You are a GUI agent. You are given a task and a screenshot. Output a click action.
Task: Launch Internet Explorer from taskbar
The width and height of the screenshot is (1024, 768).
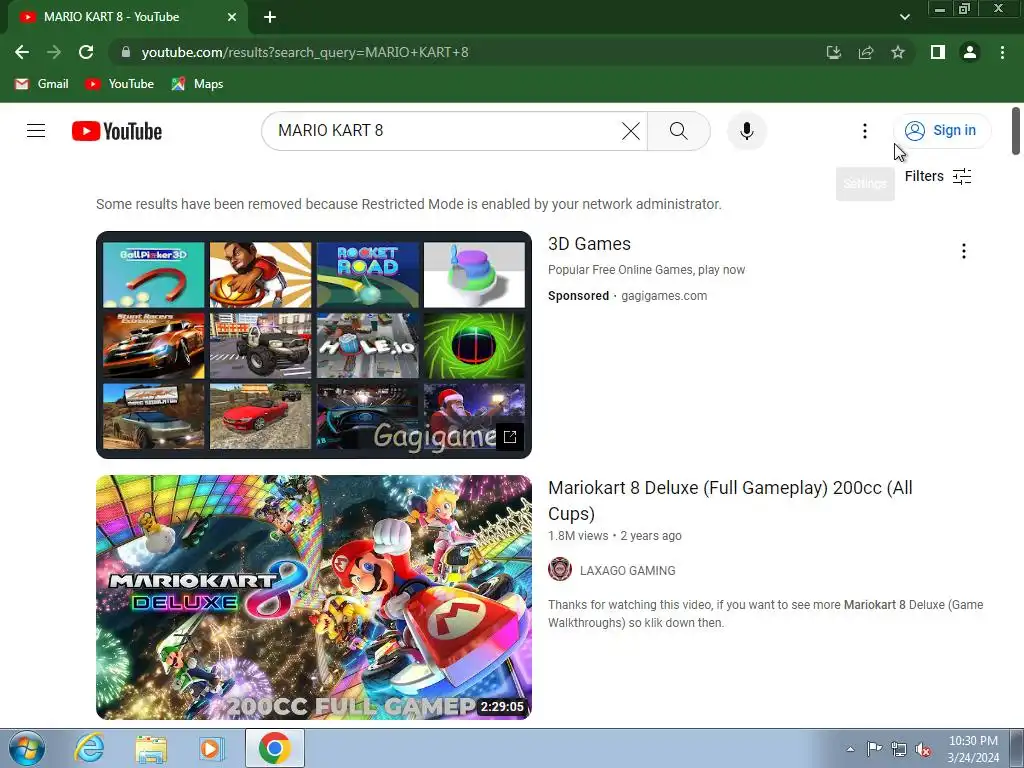[89, 748]
